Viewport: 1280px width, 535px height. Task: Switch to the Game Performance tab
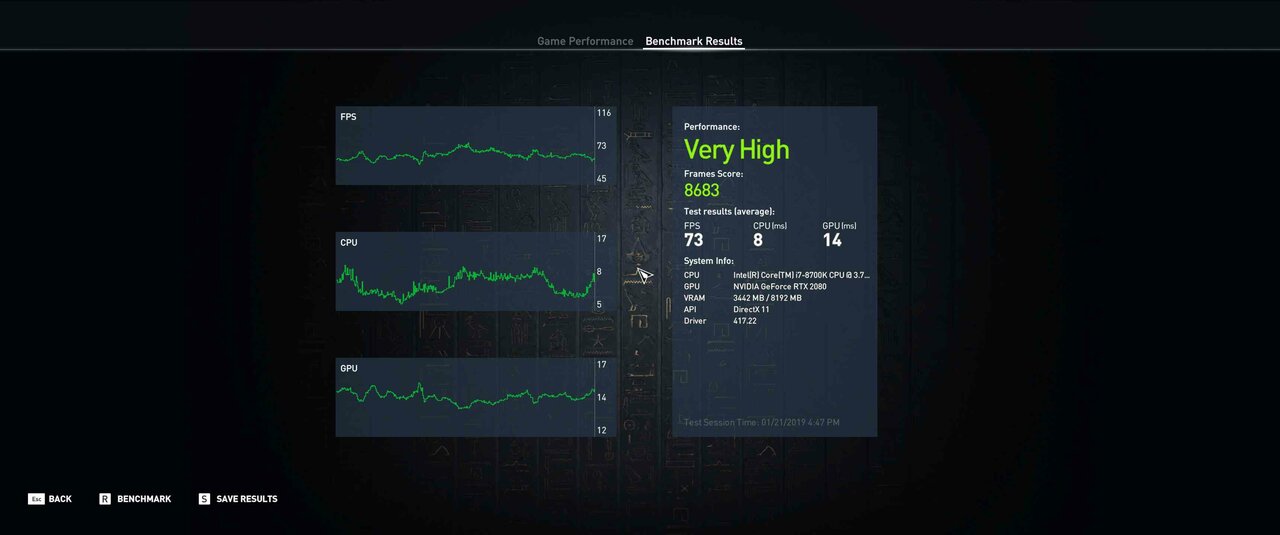(x=585, y=41)
